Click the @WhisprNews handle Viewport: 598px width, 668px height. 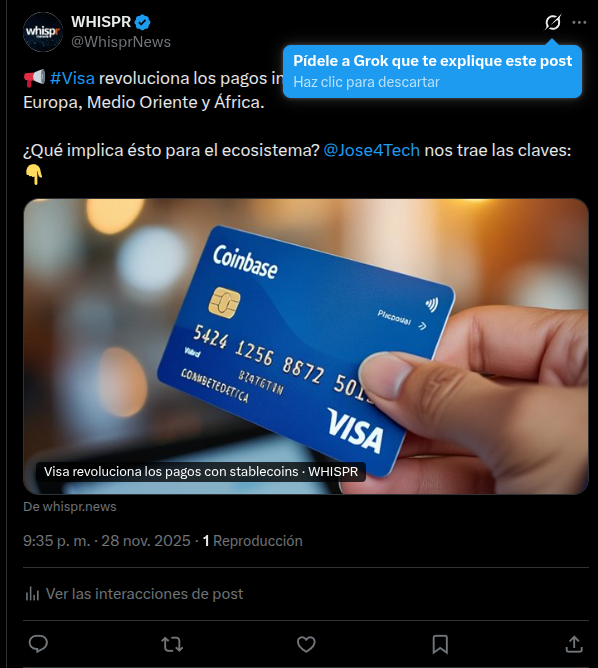point(121,42)
